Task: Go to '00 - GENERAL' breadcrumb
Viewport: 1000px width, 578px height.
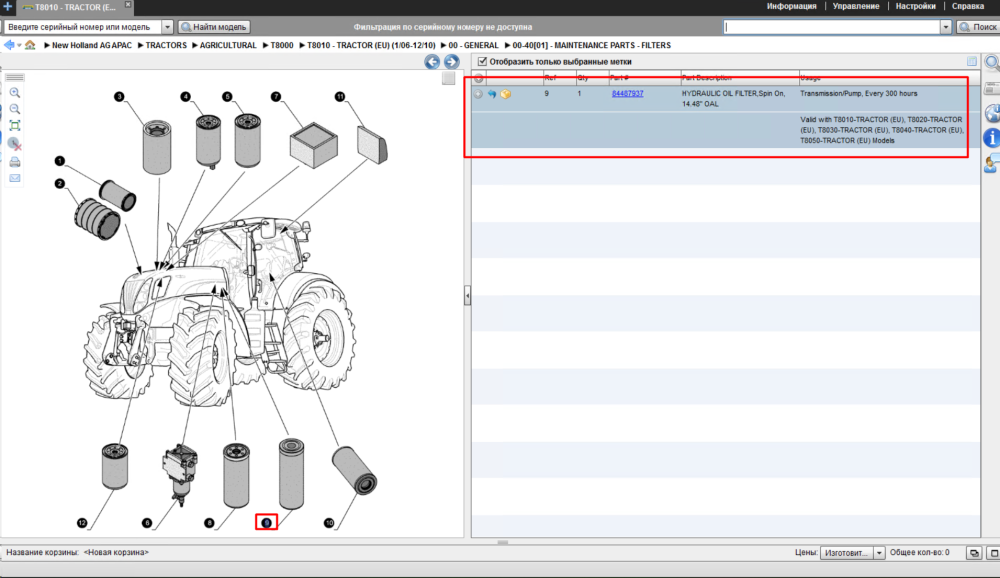Action: click(473, 45)
